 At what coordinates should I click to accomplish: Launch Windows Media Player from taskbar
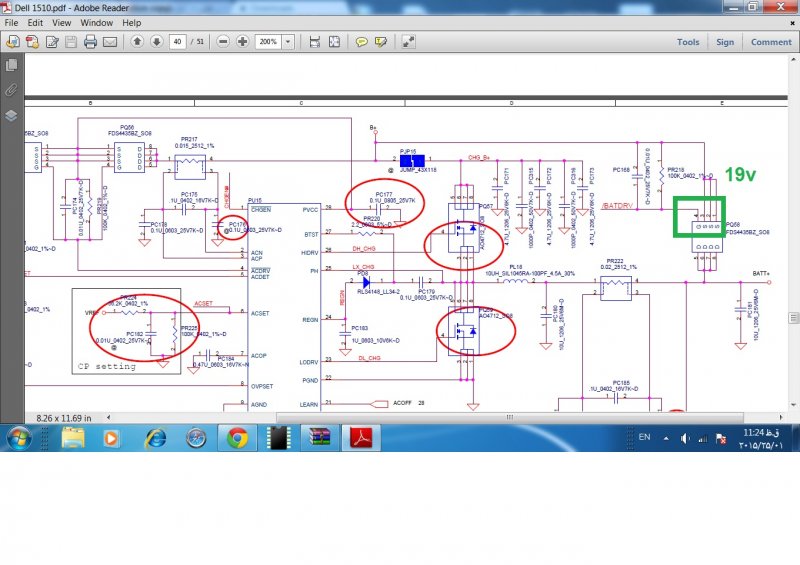[111, 438]
